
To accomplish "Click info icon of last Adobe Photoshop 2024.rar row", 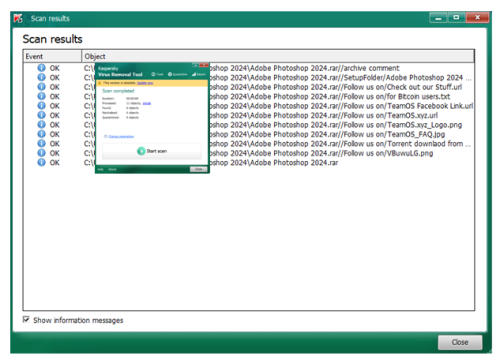I will [41, 162].
